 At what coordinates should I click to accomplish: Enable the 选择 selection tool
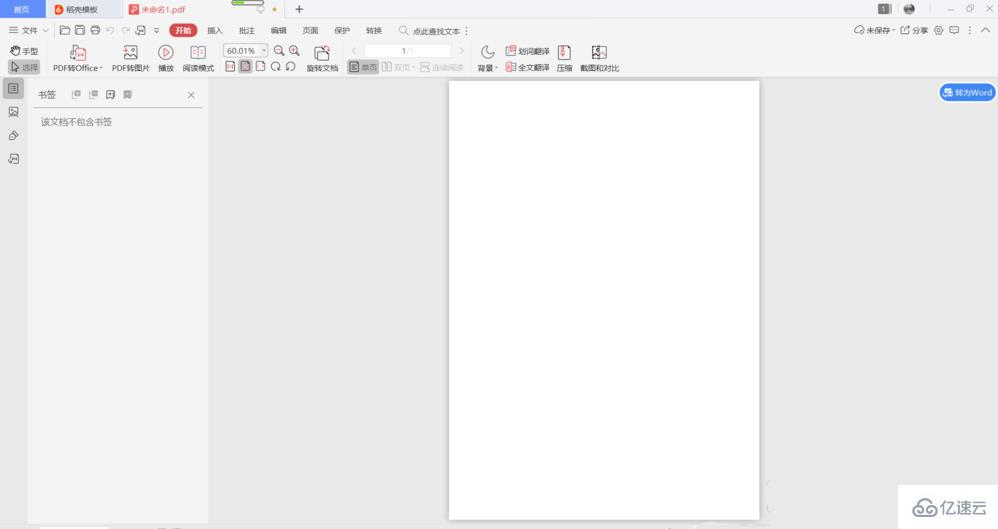tap(24, 67)
